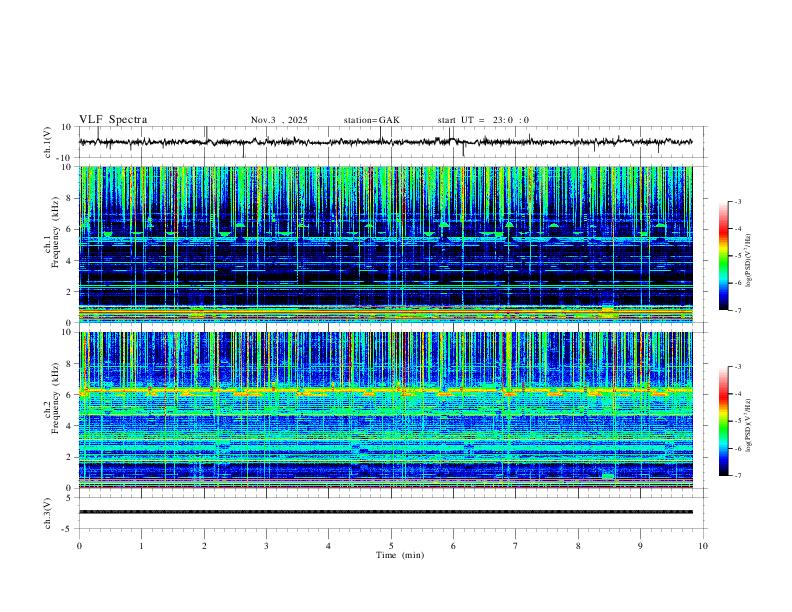The width and height of the screenshot is (792, 612).
Task: Click the 'start UT = 23:0 :0' label
Action: 483,120
